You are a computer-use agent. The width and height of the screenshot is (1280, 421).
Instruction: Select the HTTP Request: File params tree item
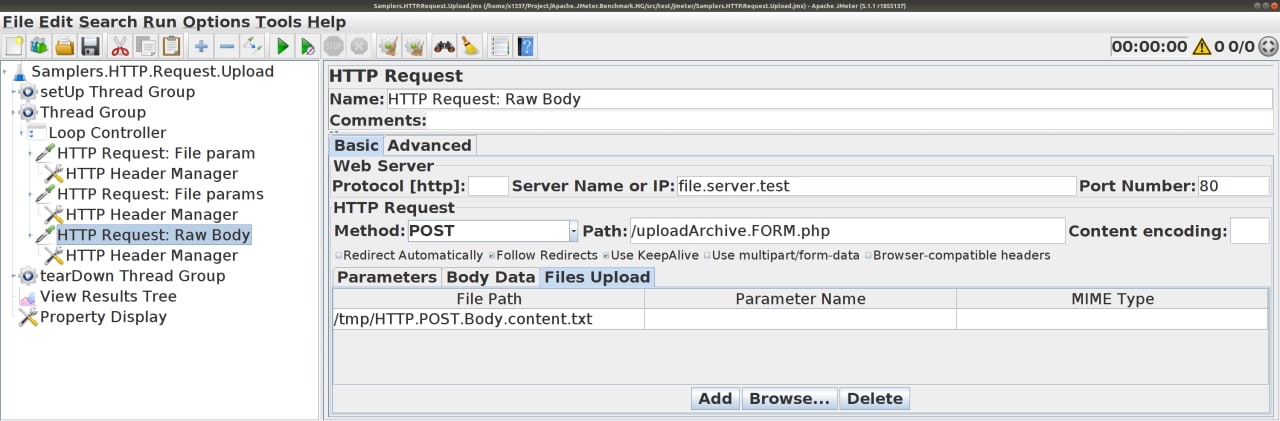[161, 194]
